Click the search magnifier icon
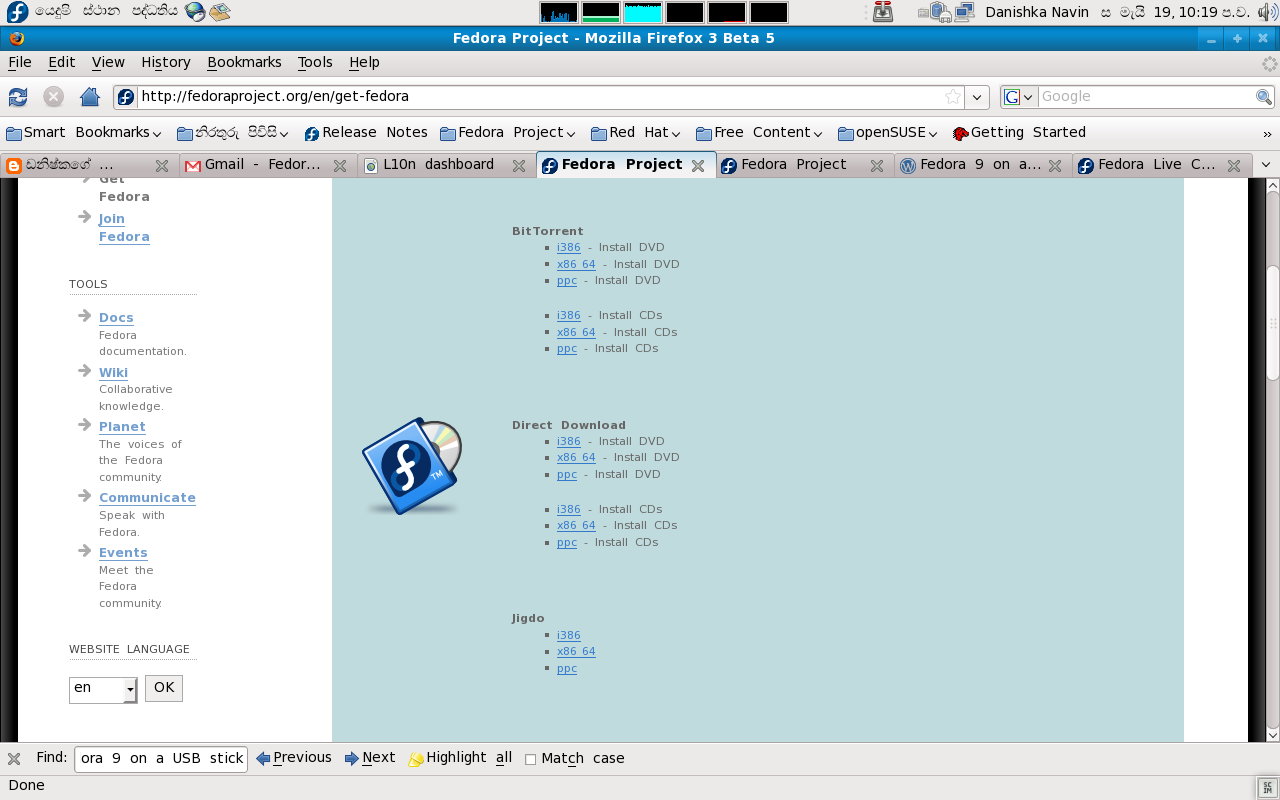 coord(1264,97)
